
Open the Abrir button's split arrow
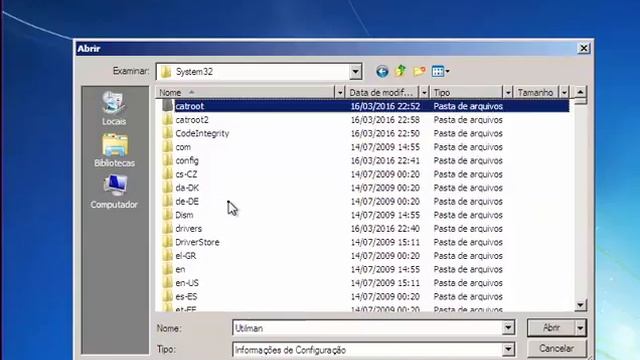(580, 328)
